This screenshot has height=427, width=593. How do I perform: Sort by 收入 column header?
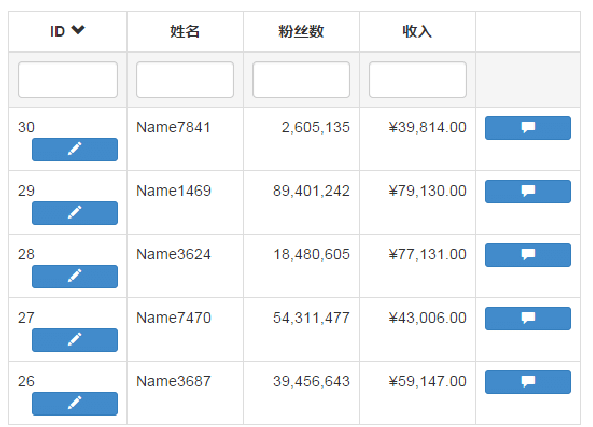pyautogui.click(x=417, y=31)
